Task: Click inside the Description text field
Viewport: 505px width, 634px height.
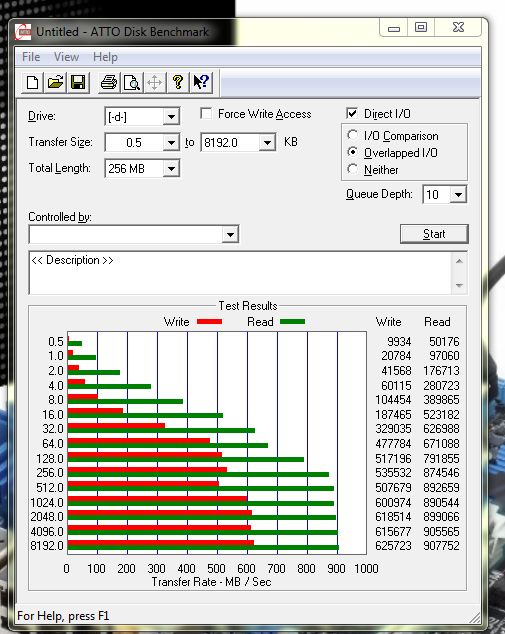Action: [x=241, y=273]
